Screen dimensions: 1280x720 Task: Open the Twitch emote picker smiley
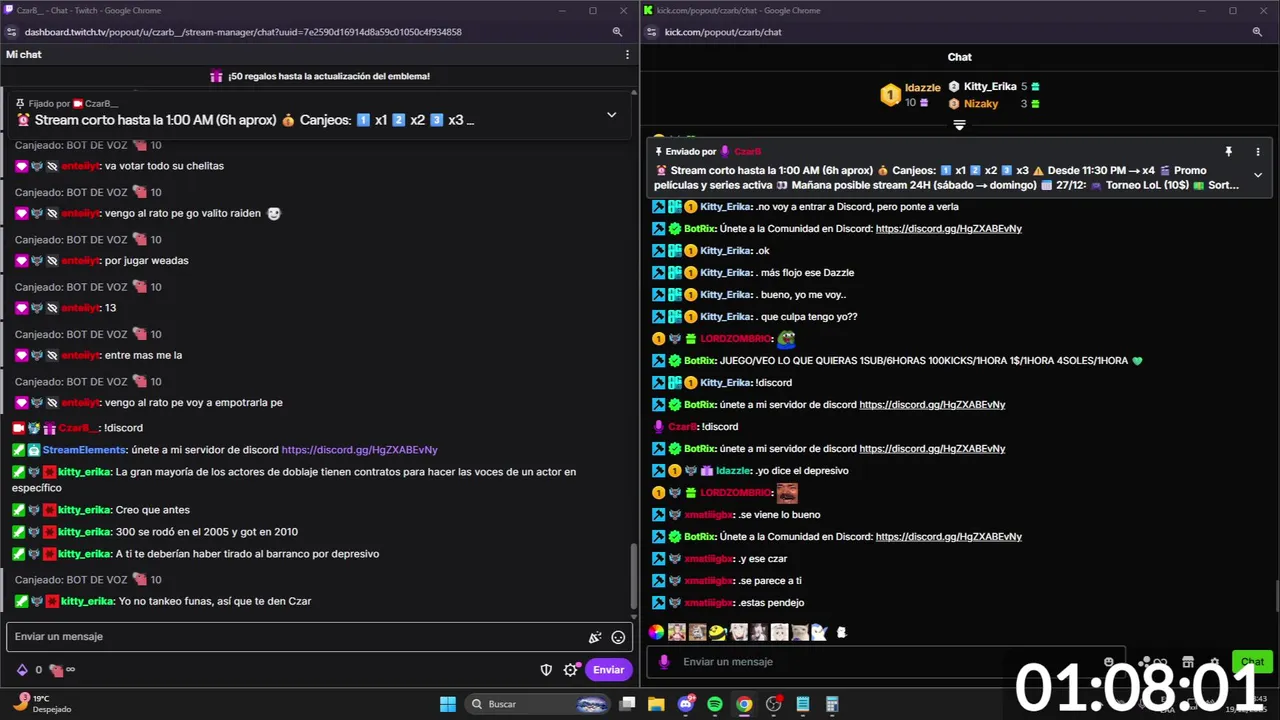[x=618, y=637]
